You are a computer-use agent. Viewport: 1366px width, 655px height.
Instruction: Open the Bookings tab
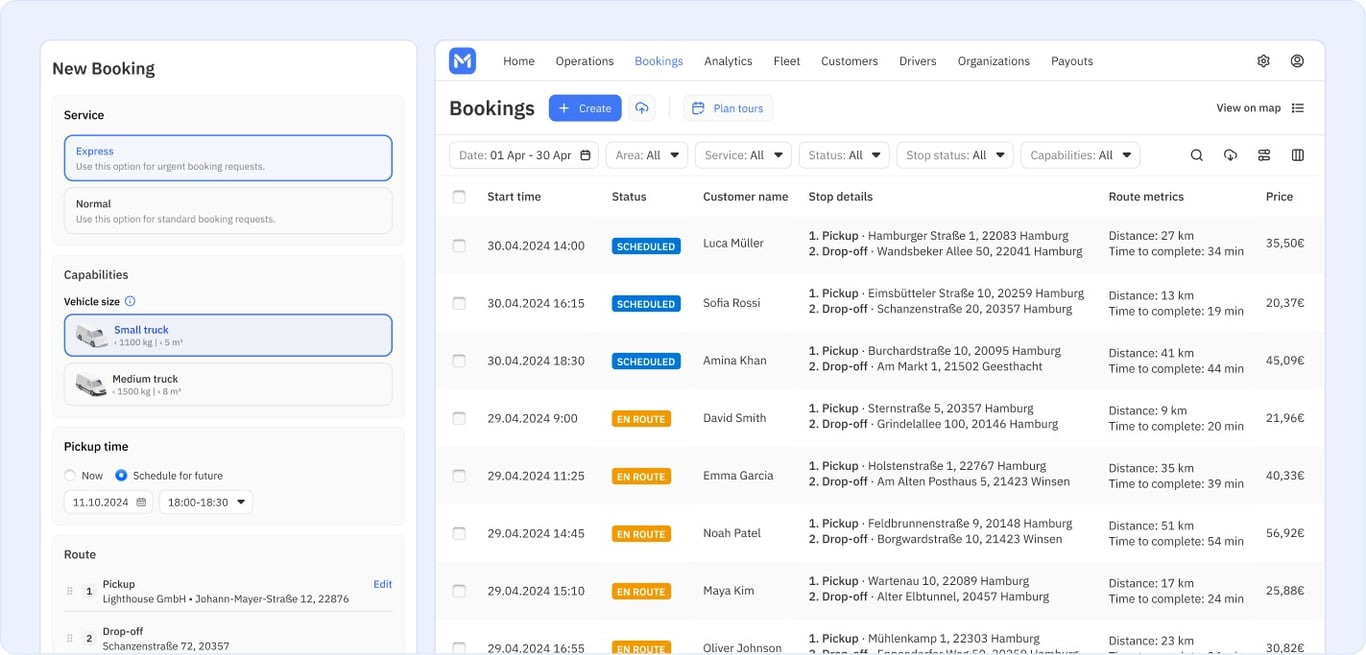(659, 61)
